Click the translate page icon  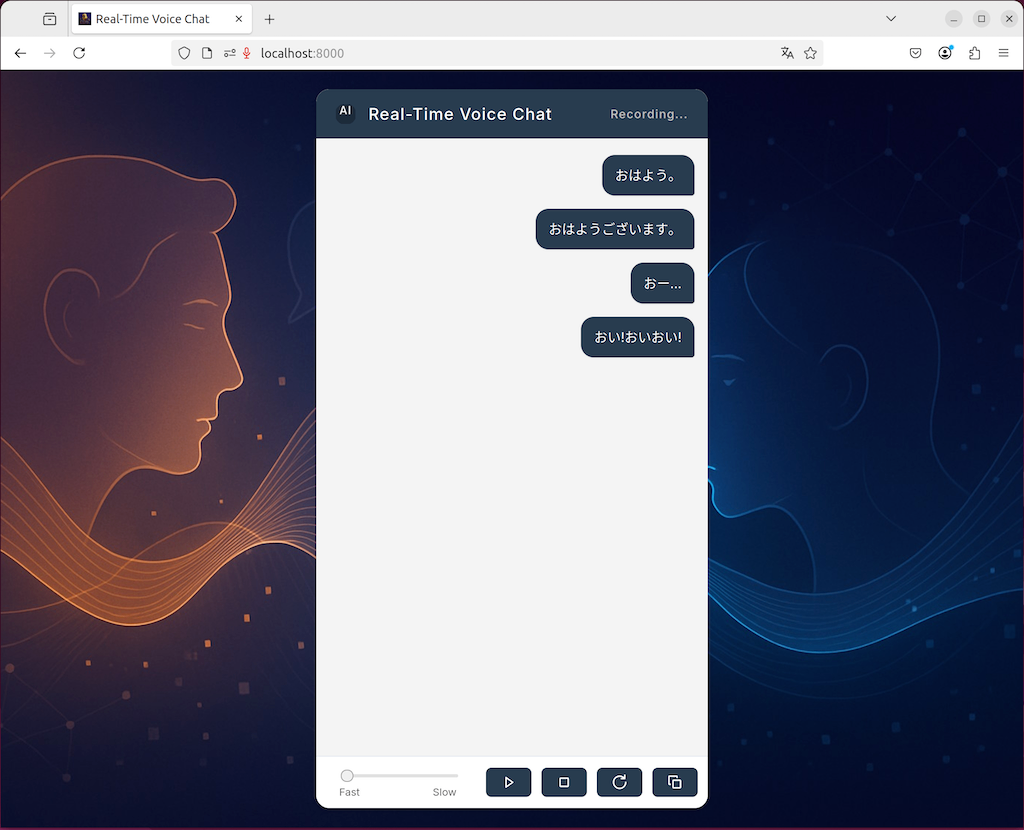click(x=787, y=54)
